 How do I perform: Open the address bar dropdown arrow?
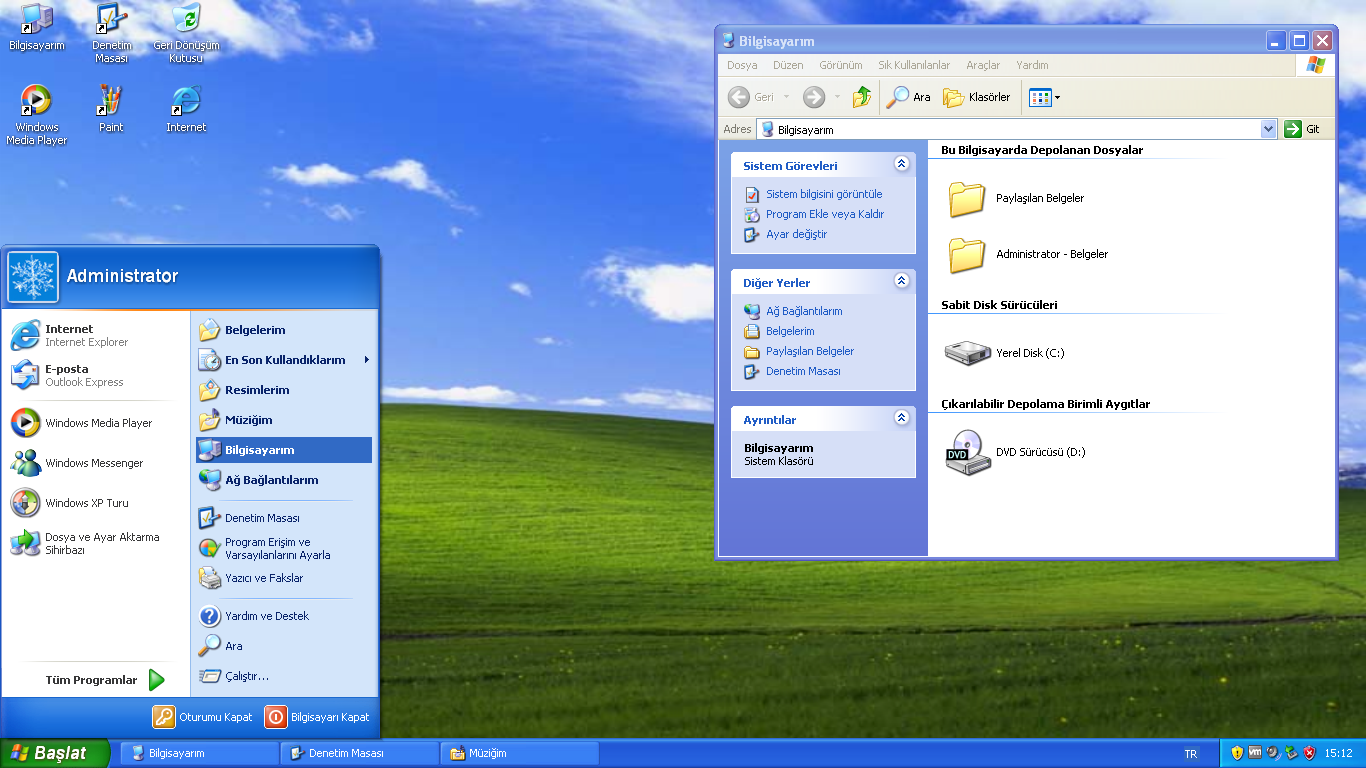tap(1268, 129)
